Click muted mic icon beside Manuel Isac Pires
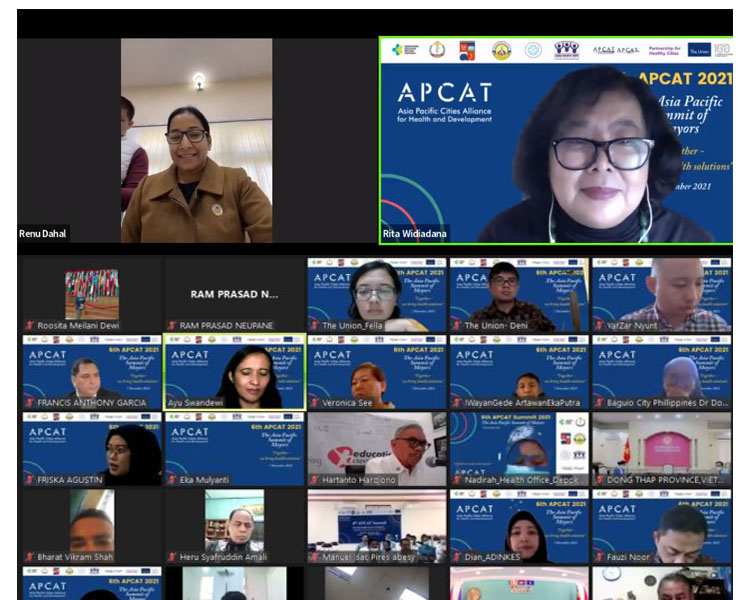The width and height of the screenshot is (744, 600). tap(314, 557)
